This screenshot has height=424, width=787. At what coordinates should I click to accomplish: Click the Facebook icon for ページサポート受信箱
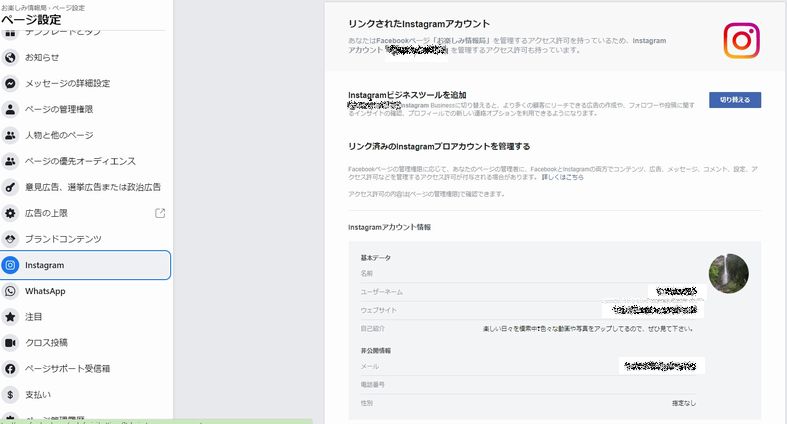pyautogui.click(x=10, y=369)
